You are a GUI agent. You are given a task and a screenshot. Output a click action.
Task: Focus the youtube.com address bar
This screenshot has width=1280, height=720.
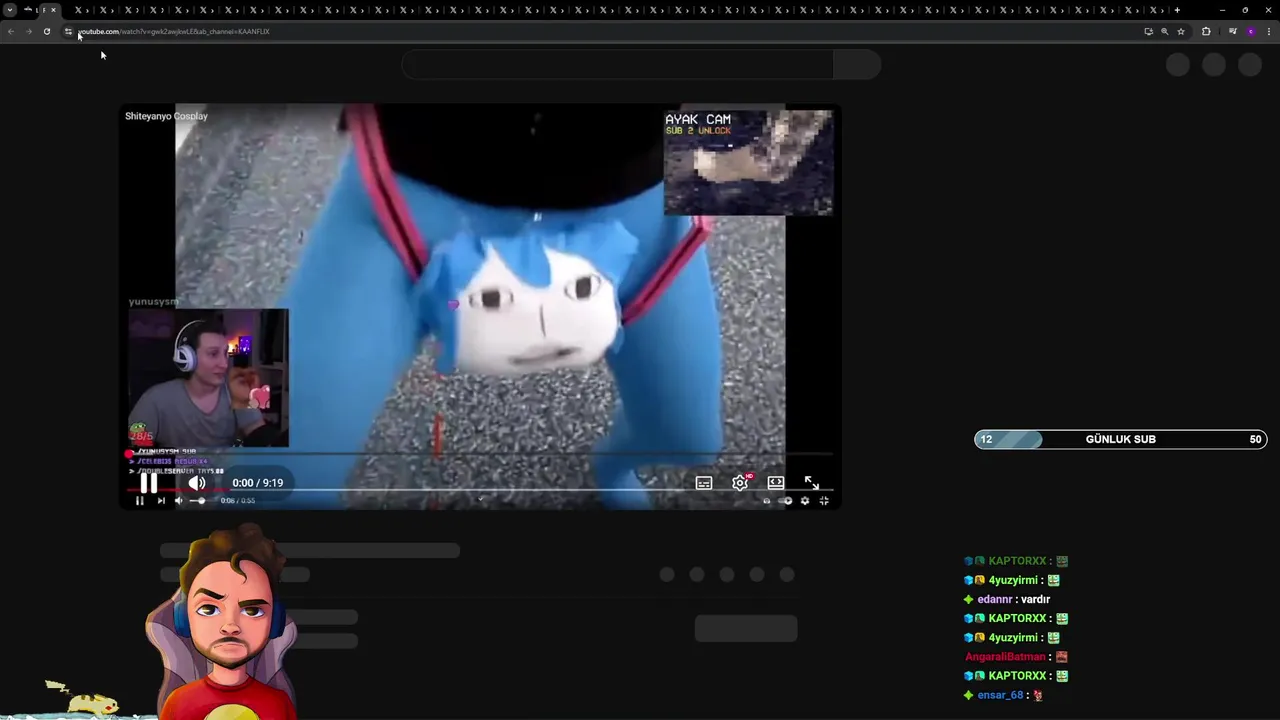tap(600, 31)
